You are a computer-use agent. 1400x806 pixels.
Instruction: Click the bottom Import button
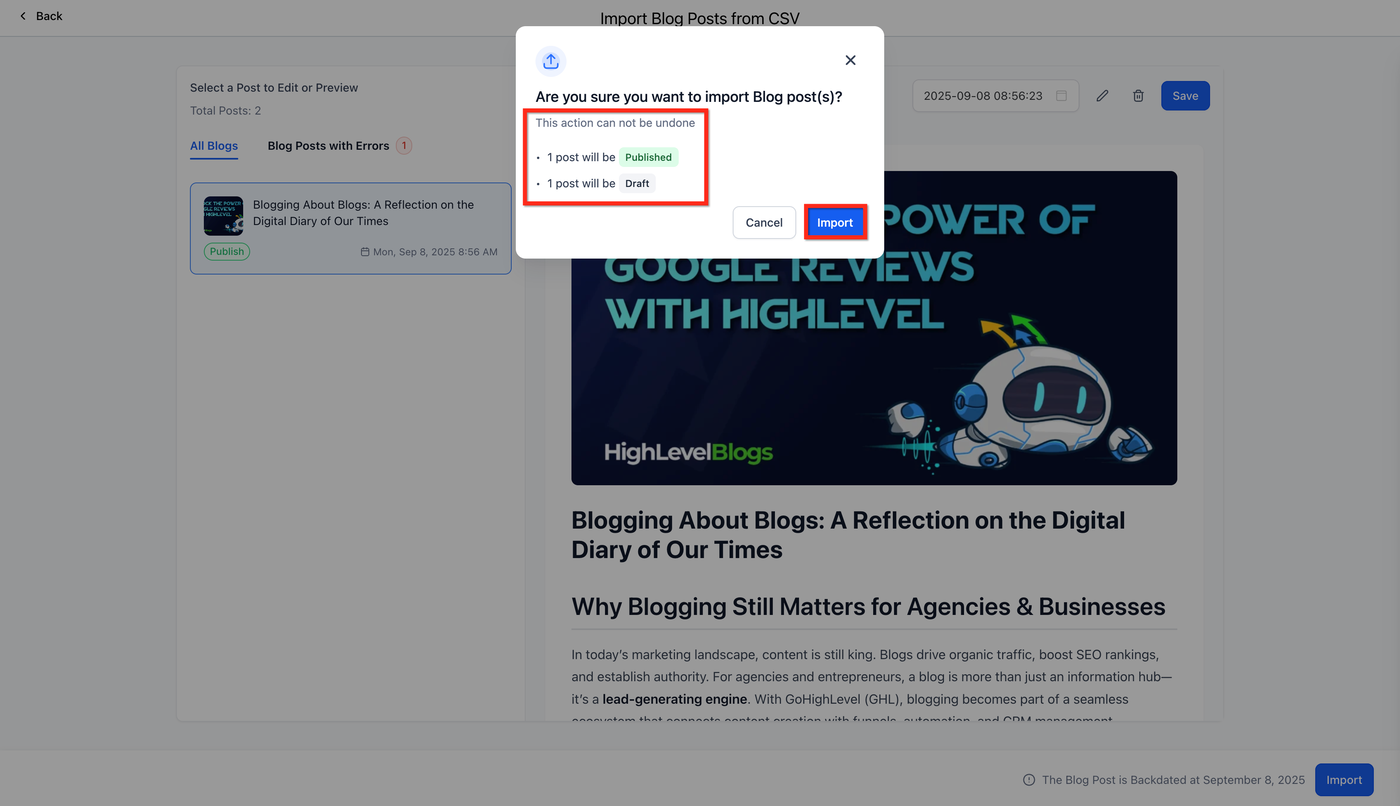1344,780
